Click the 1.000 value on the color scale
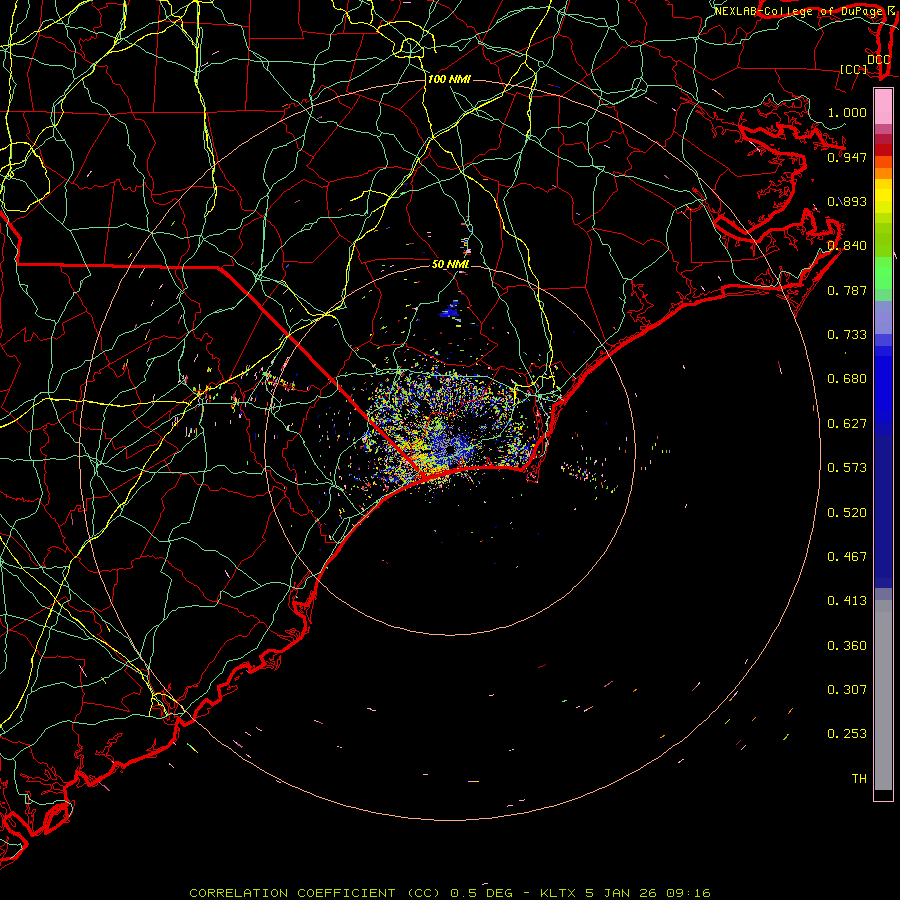Image resolution: width=900 pixels, height=900 pixels. click(847, 112)
